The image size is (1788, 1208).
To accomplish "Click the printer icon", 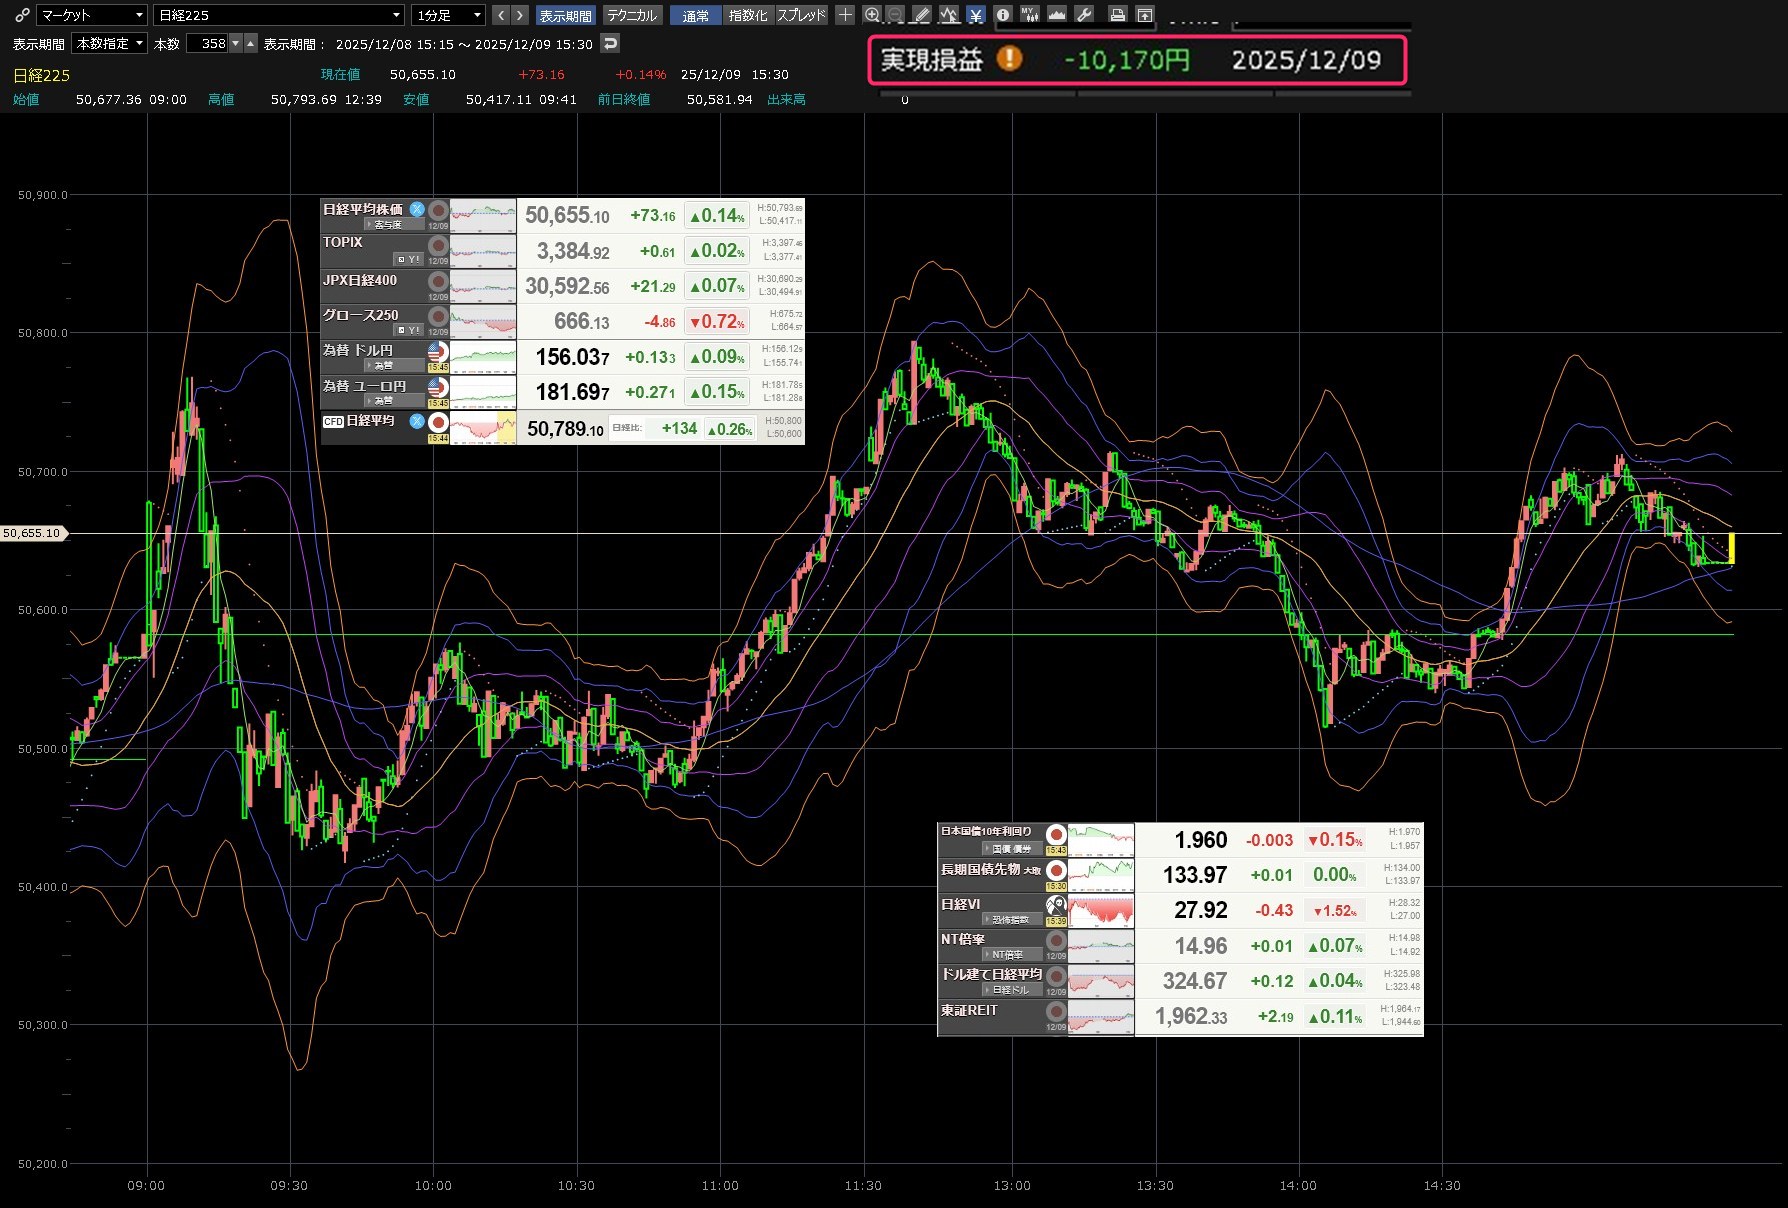I will tap(1118, 15).
